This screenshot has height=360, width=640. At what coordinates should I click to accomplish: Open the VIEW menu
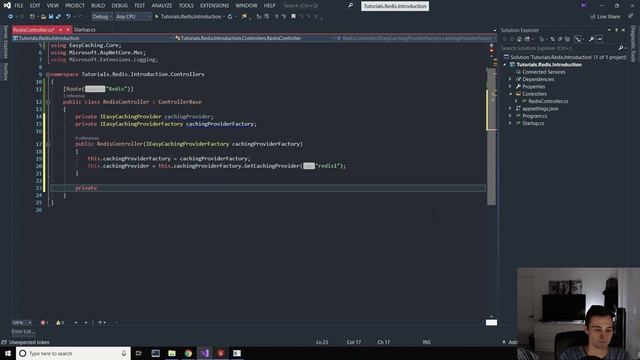[x=53, y=6]
